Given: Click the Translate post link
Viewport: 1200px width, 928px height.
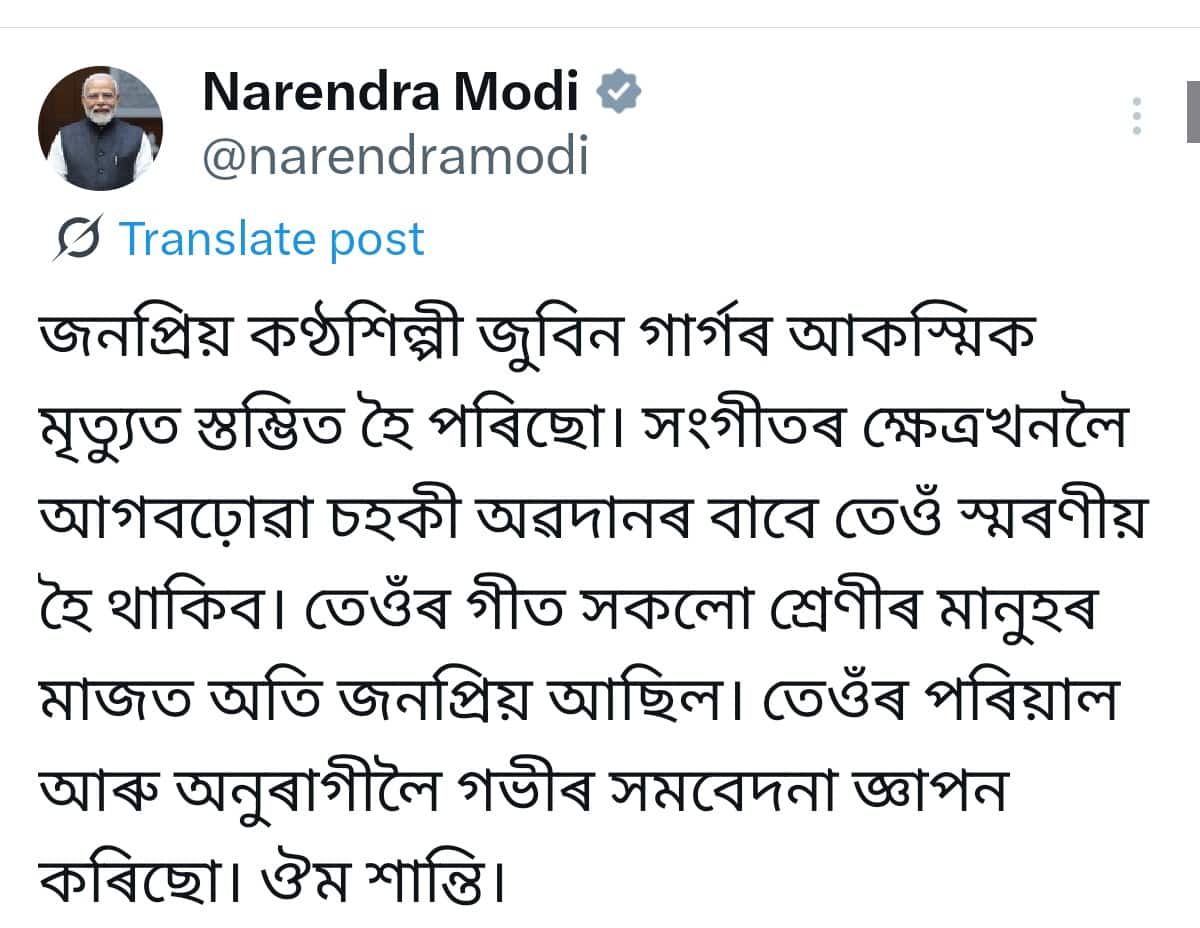Looking at the screenshot, I should (x=271, y=240).
